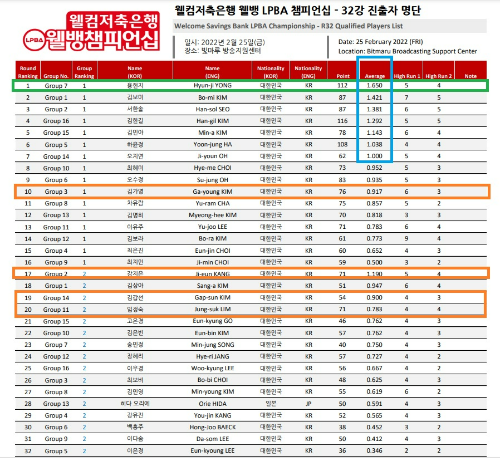Screen dimensions: 500x458
Task: Click the 'JP' nationality cell
Action: (309, 404)
